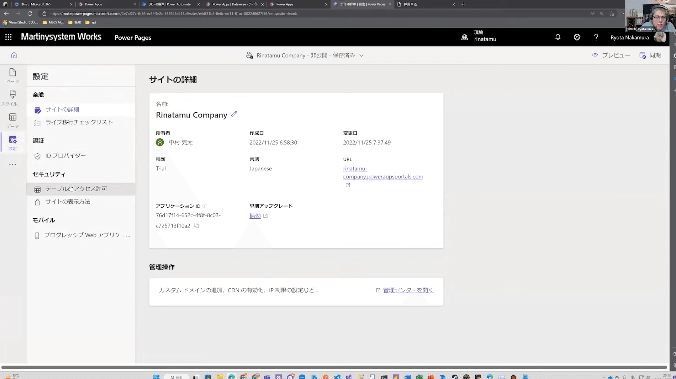Click the site owner's green avatar
Image resolution: width=676 pixels, height=379 pixels.
[160, 142]
